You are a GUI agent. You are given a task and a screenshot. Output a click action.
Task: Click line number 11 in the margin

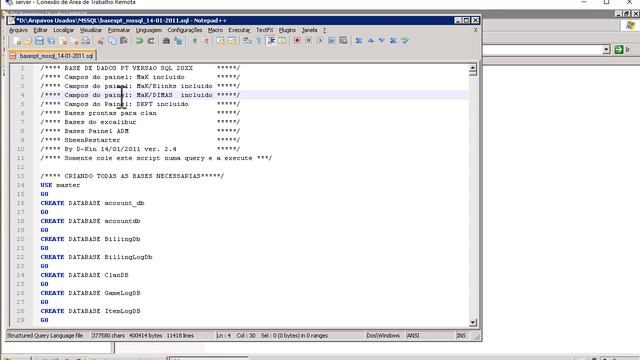click(x=20, y=158)
